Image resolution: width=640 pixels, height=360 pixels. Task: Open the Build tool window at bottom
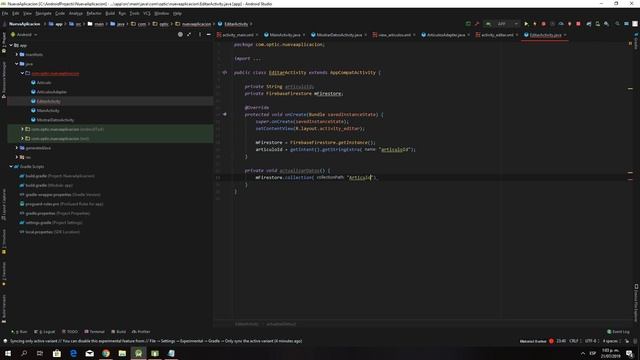tap(118, 332)
